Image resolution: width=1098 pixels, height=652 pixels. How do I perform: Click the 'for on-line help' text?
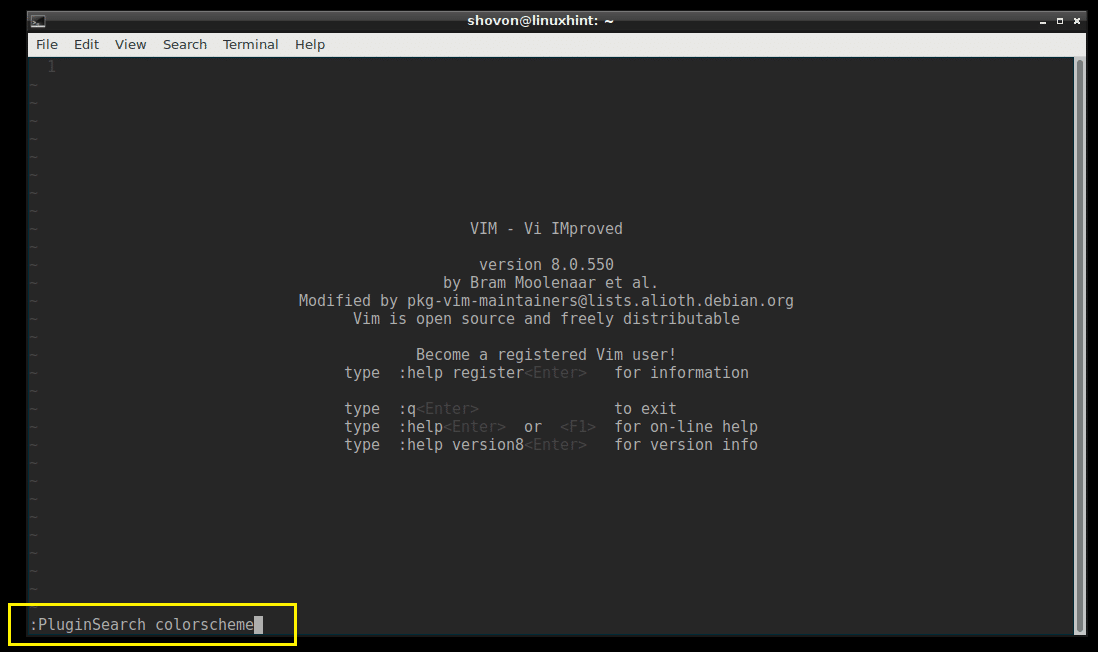pos(686,427)
